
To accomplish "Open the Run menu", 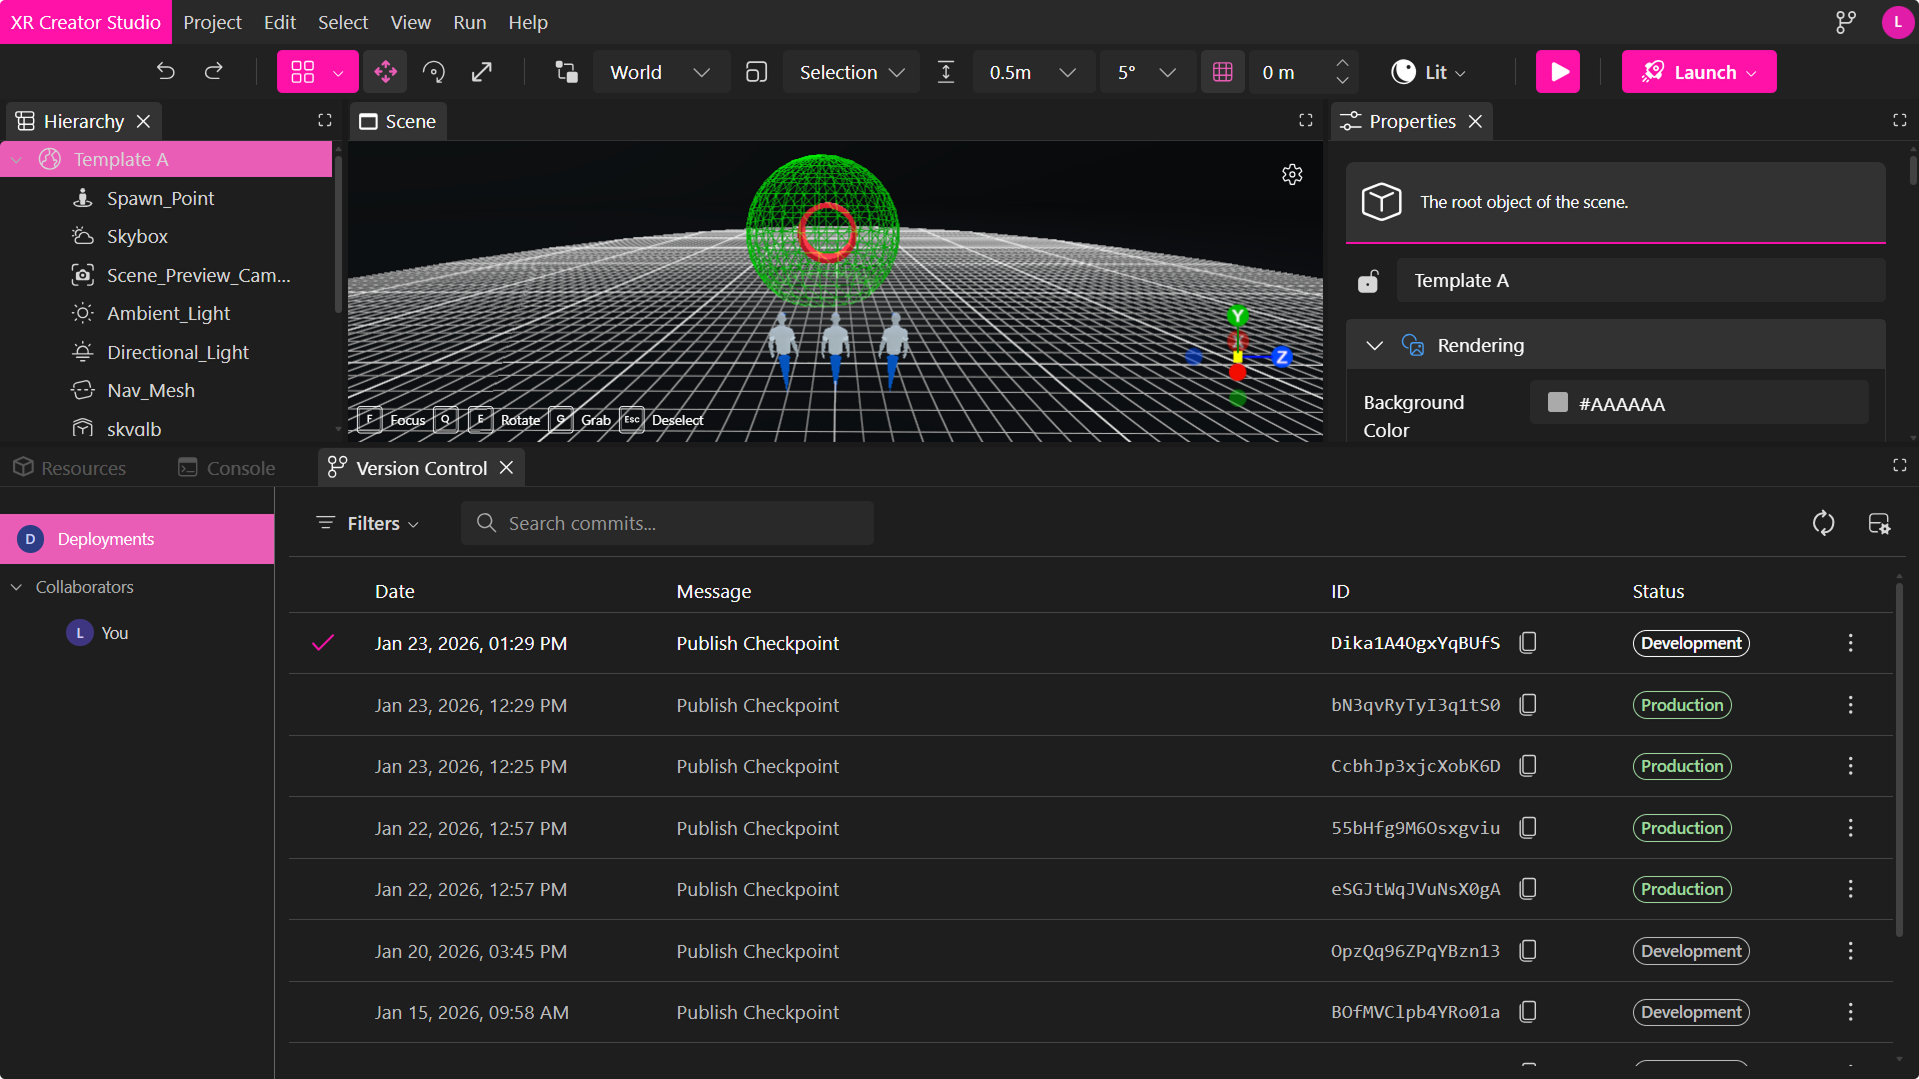I will (469, 22).
